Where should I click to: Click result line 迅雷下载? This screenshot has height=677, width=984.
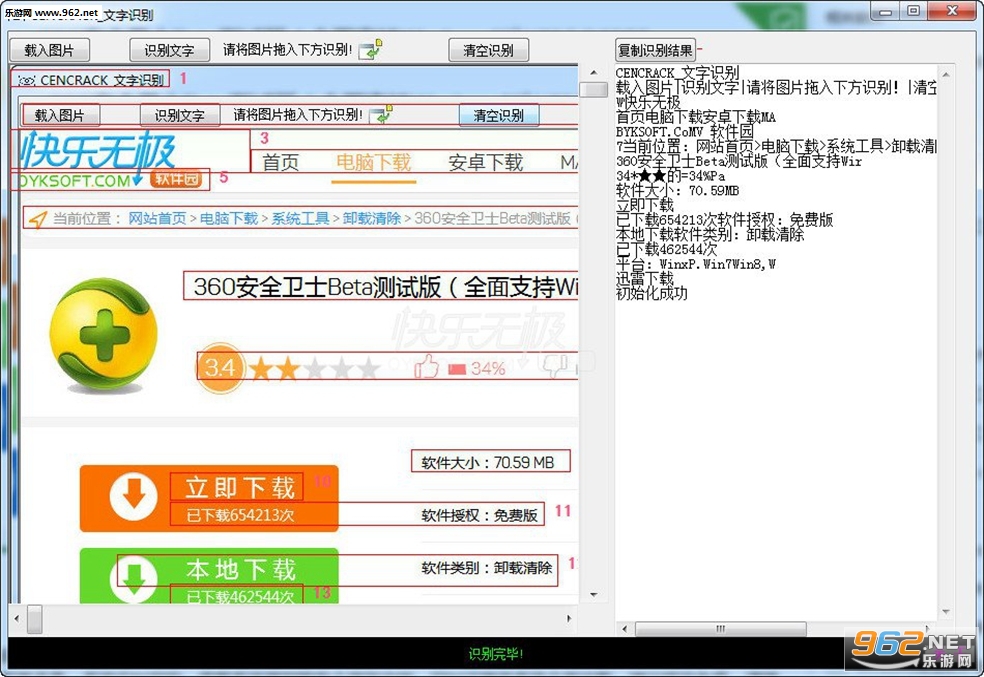point(644,278)
